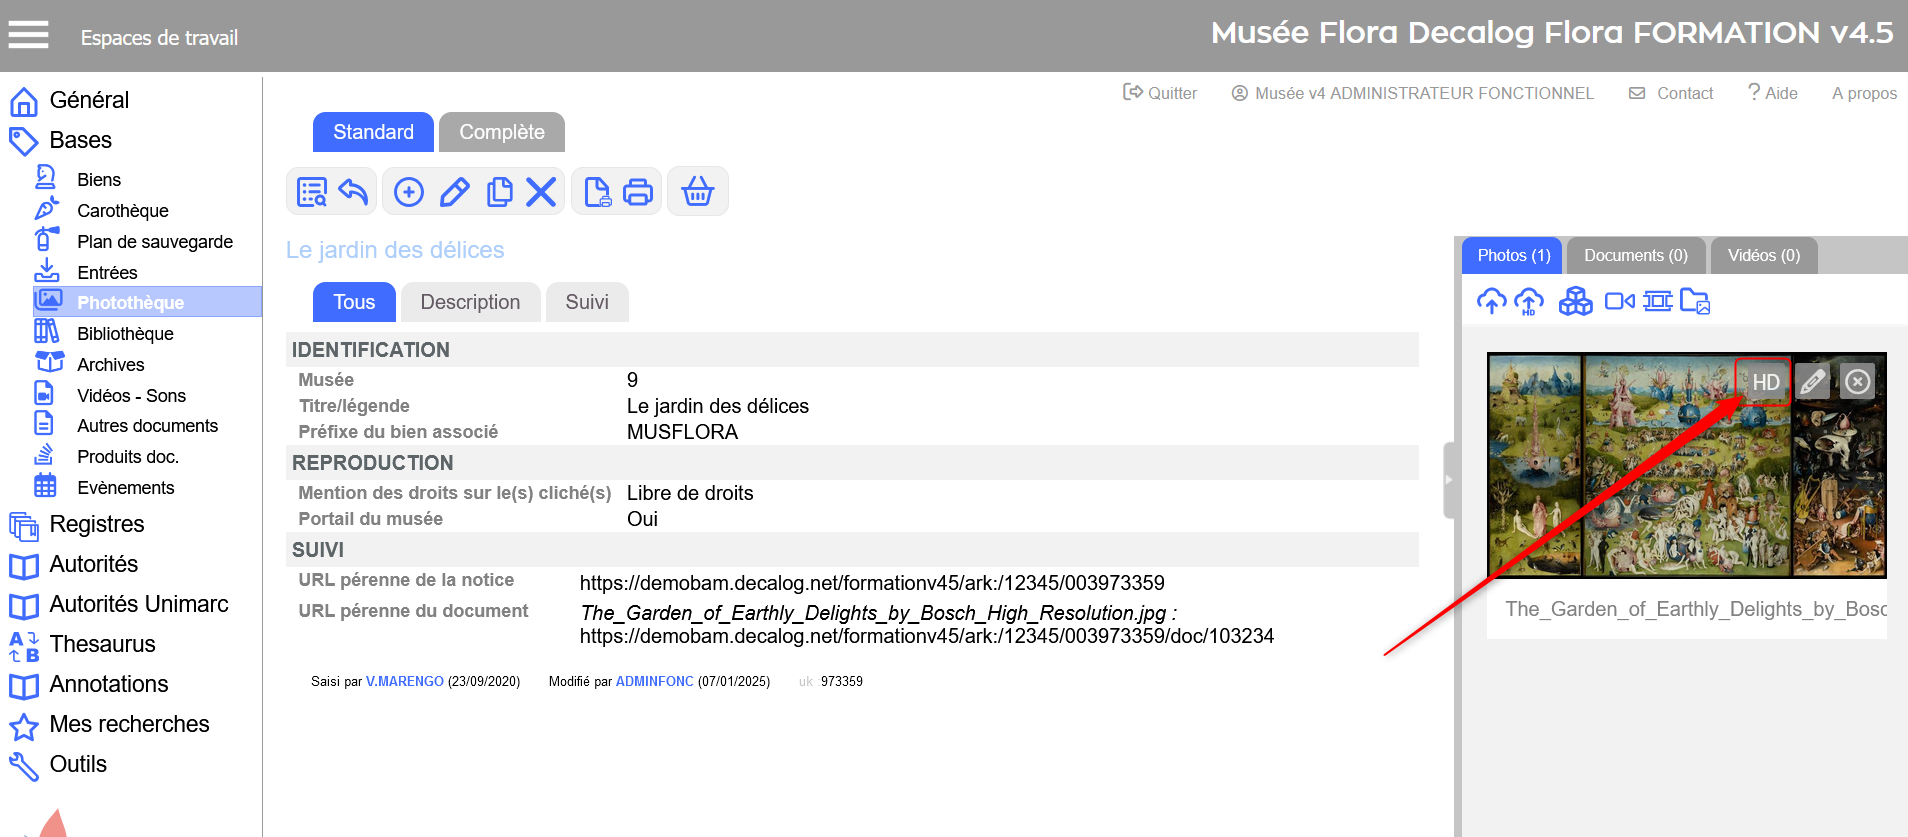Screen dimensions: 1908x837
Task: Click the notice permanent URL ending 003973359
Action: click(x=872, y=583)
